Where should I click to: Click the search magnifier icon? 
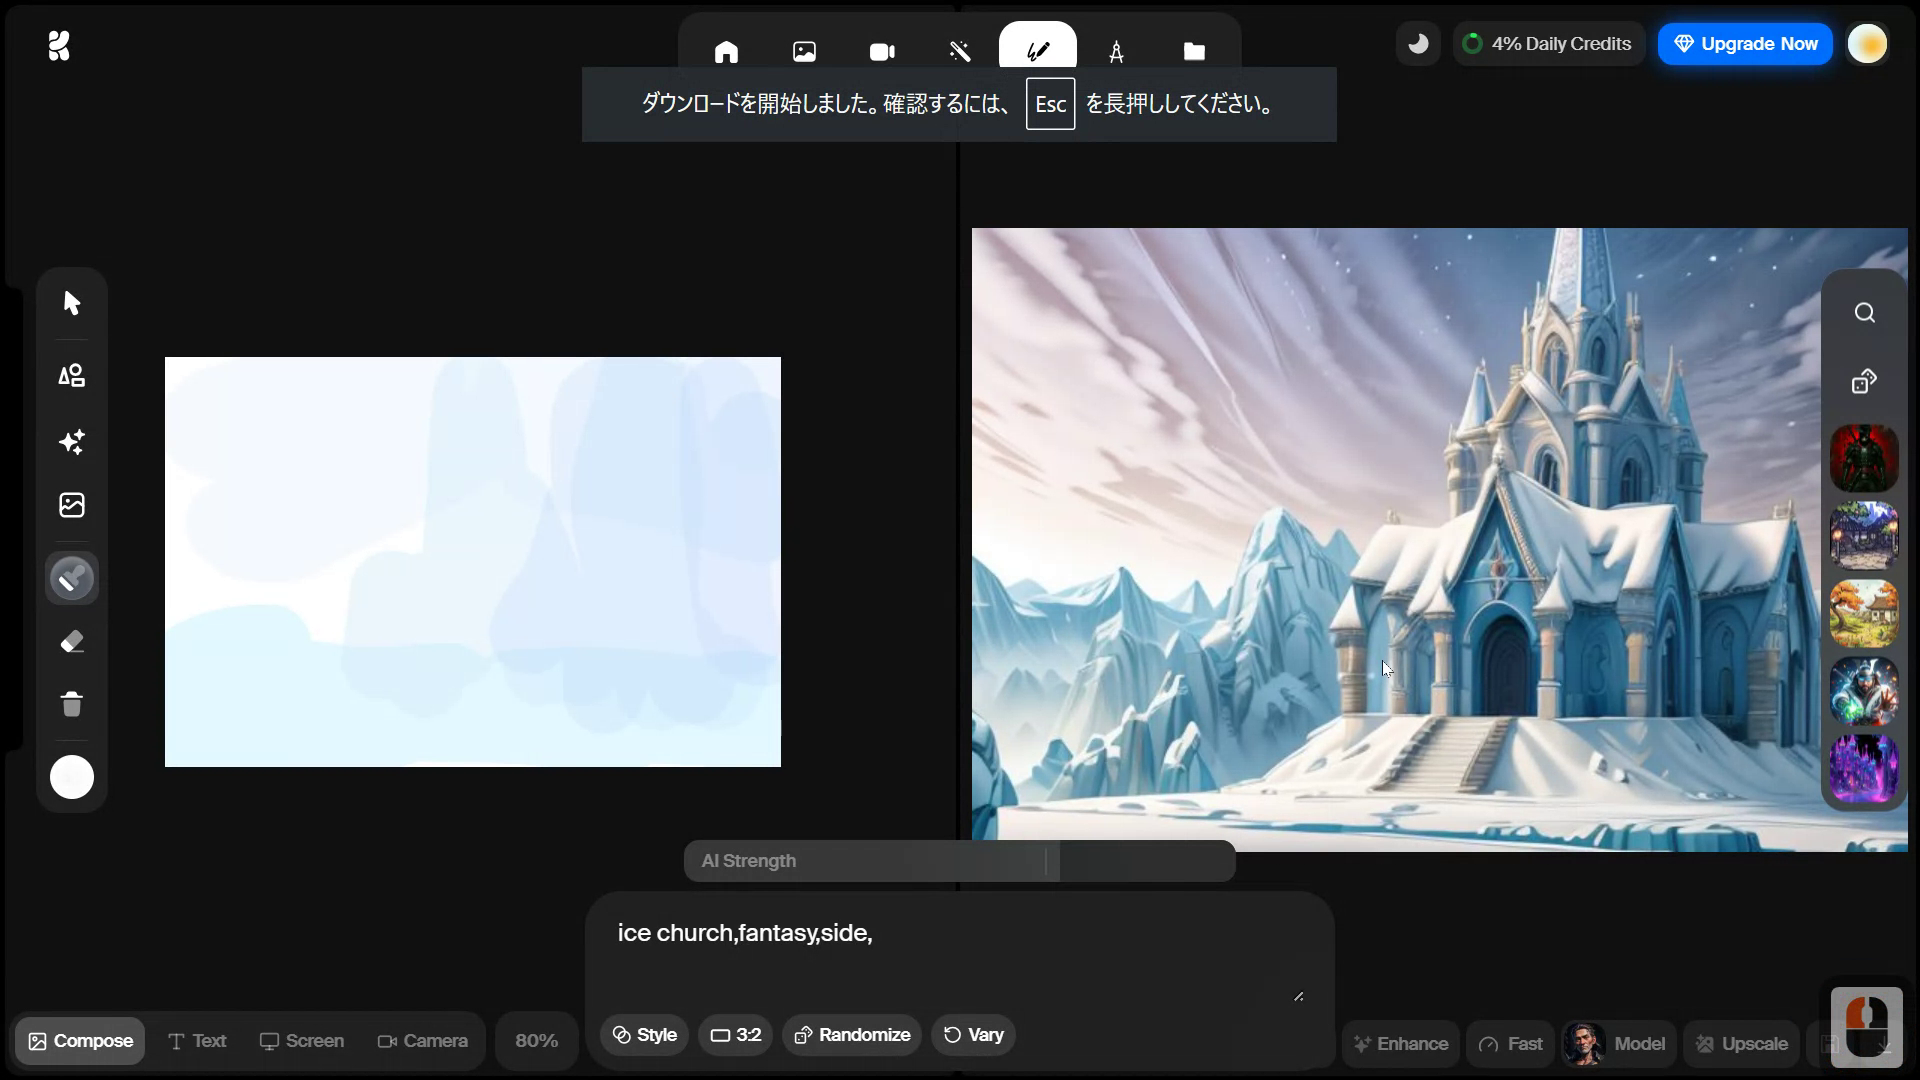click(1864, 313)
